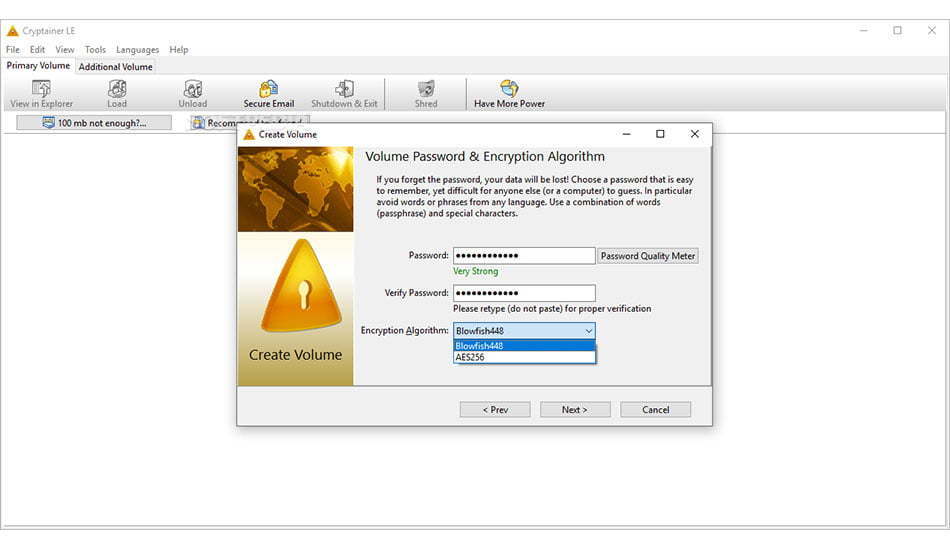
Task: Click the Volume Password & Encryption Algorithm heading
Action: (x=485, y=156)
